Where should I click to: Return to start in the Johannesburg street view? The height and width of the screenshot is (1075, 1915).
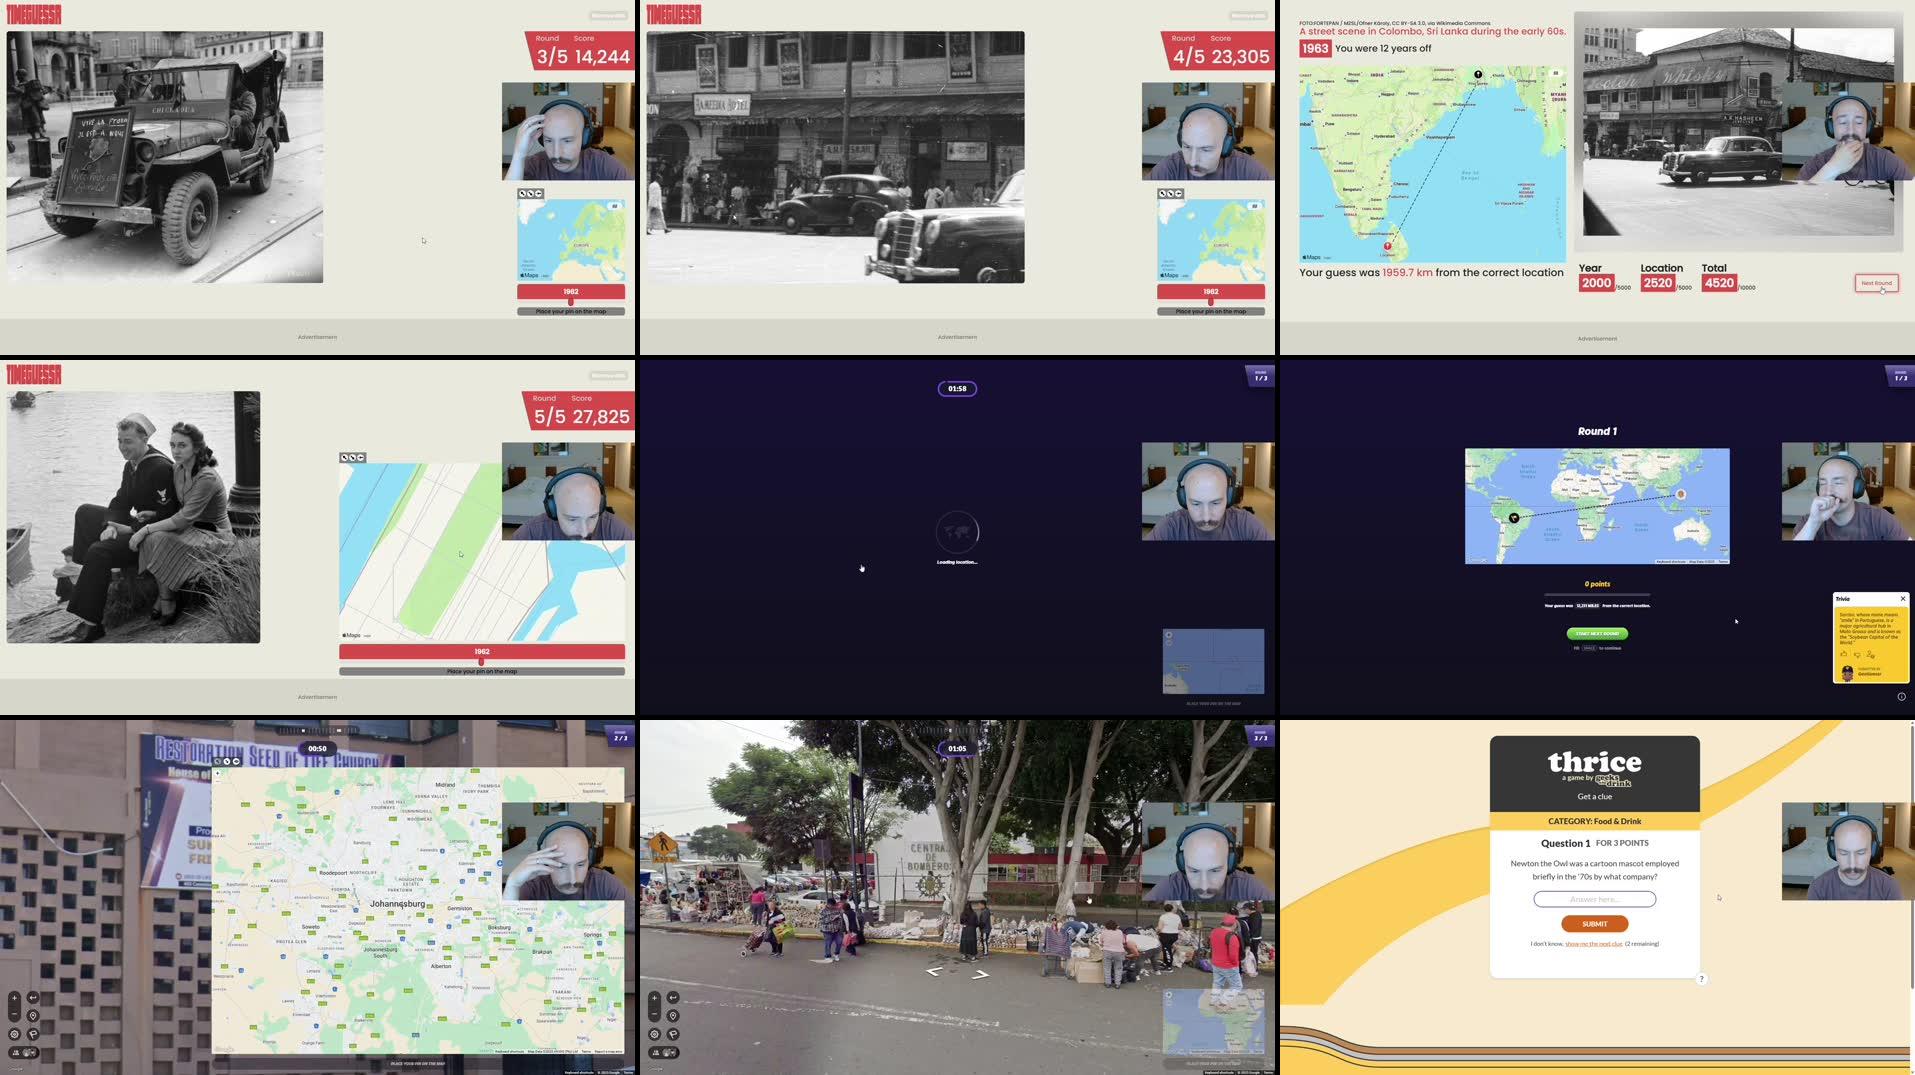click(33, 998)
